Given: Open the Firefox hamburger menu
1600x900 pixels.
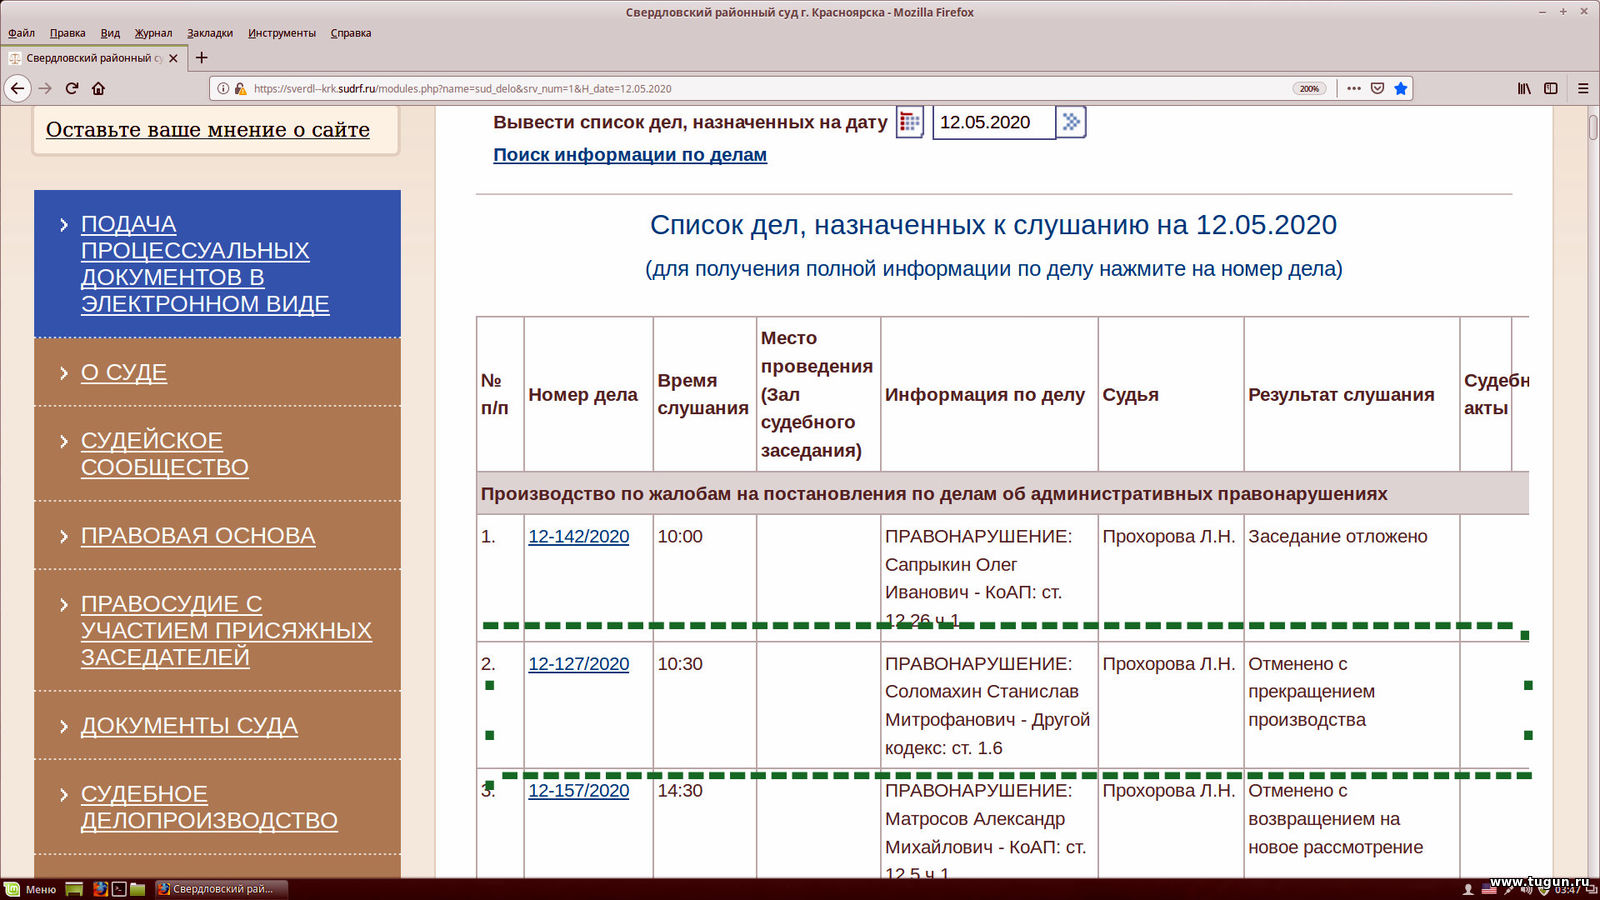Looking at the screenshot, I should point(1583,88).
